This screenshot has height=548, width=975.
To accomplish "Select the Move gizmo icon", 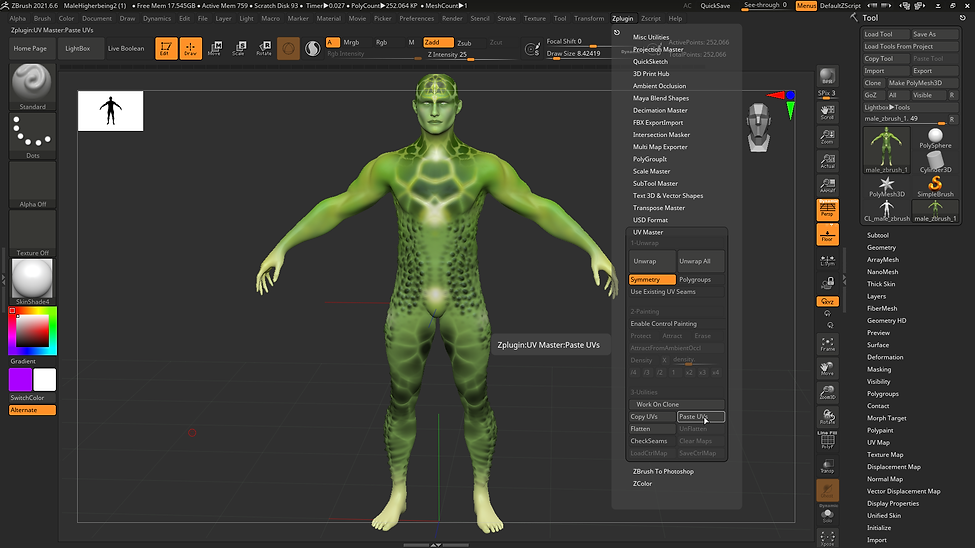I will tap(215, 48).
